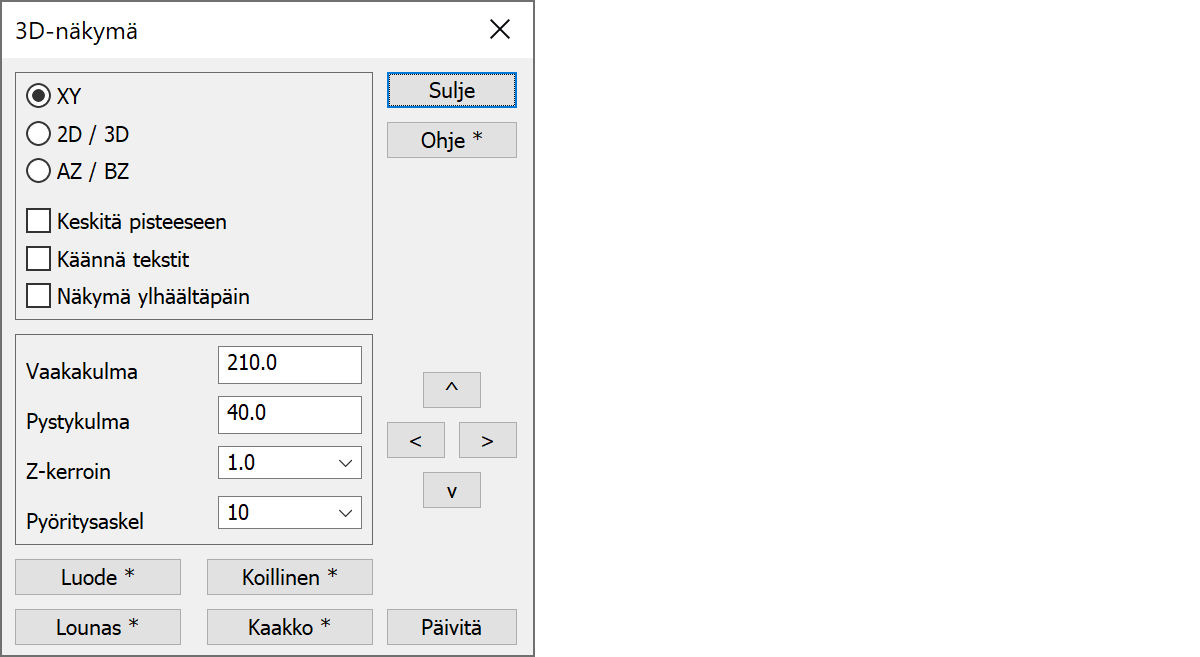Image resolution: width=1200 pixels, height=657 pixels.
Task: Close the 3D-näkymä dialog window
Action: pyautogui.click(x=500, y=30)
